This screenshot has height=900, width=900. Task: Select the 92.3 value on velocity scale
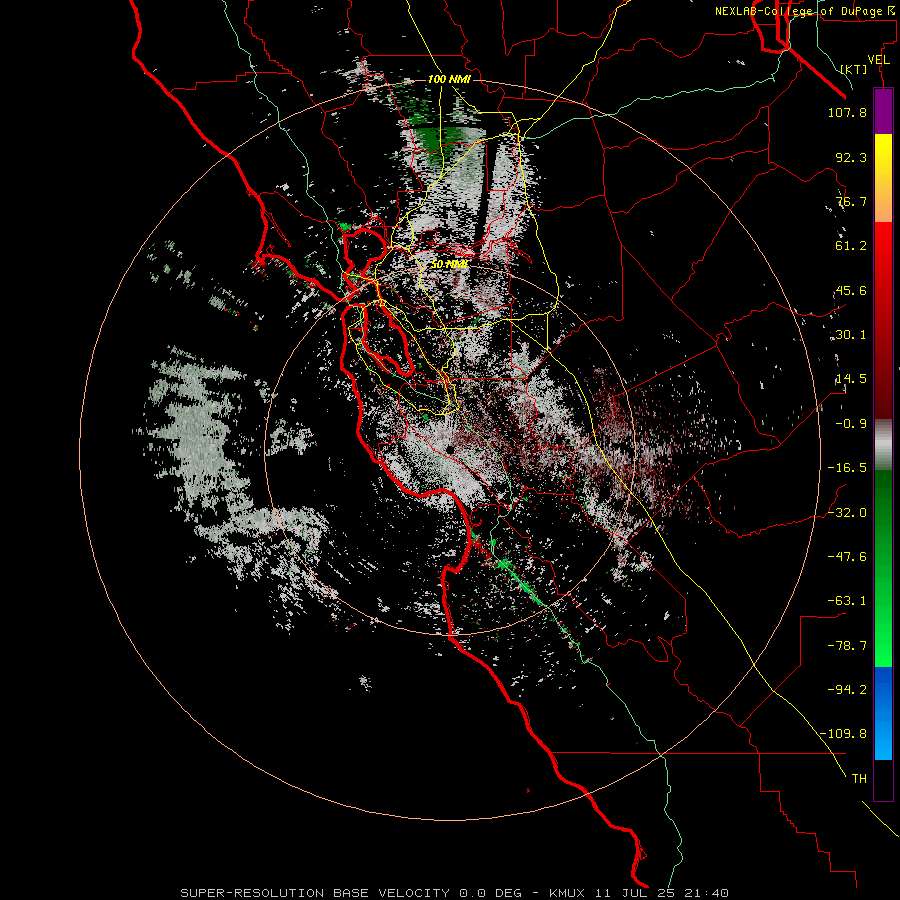point(851,157)
